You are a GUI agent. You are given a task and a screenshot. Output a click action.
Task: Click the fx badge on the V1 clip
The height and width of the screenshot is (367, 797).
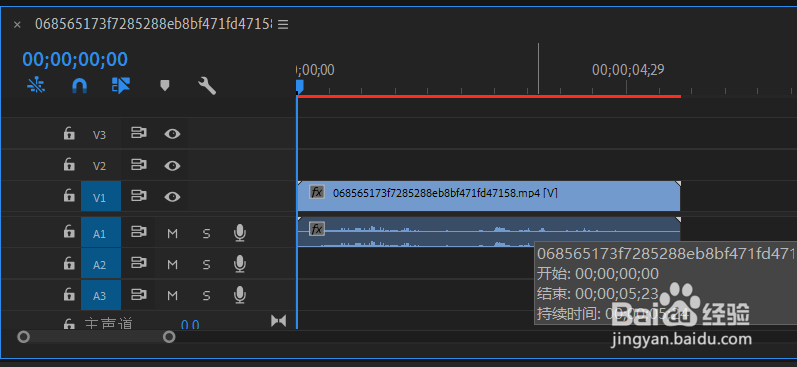(317, 192)
